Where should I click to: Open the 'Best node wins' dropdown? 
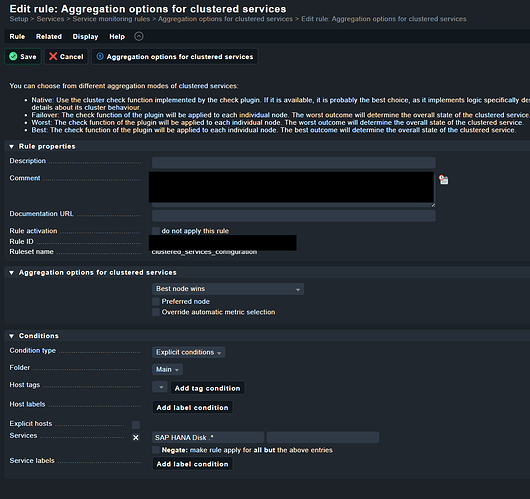[228, 289]
